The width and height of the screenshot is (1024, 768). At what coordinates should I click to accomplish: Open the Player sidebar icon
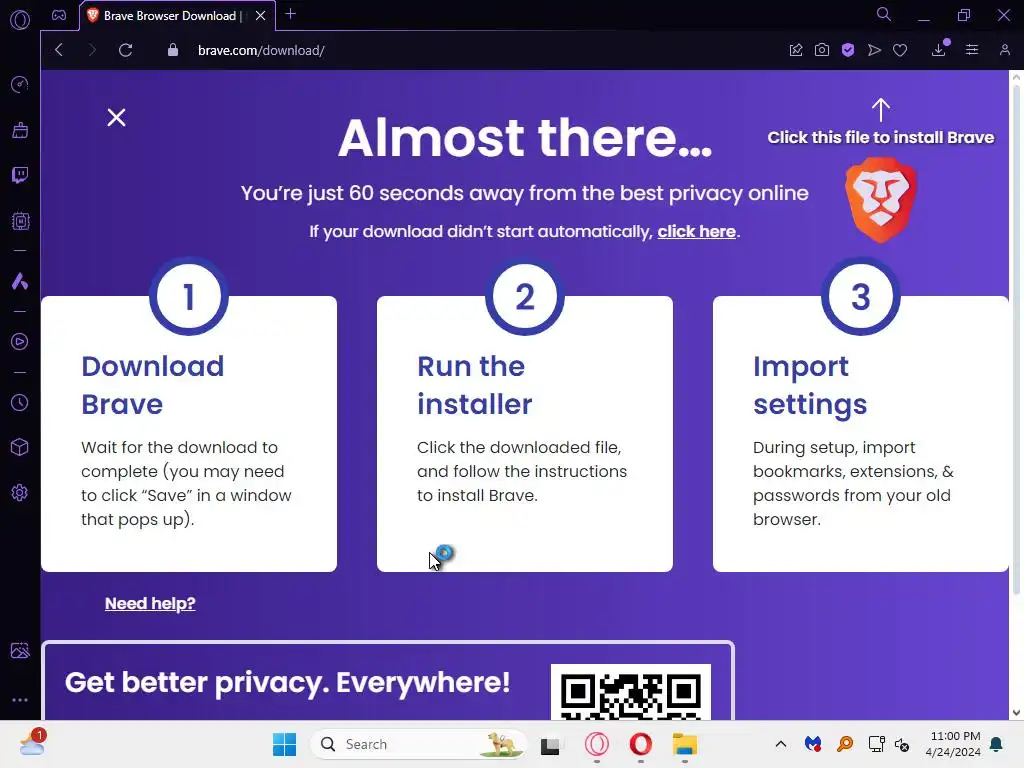coord(20,342)
